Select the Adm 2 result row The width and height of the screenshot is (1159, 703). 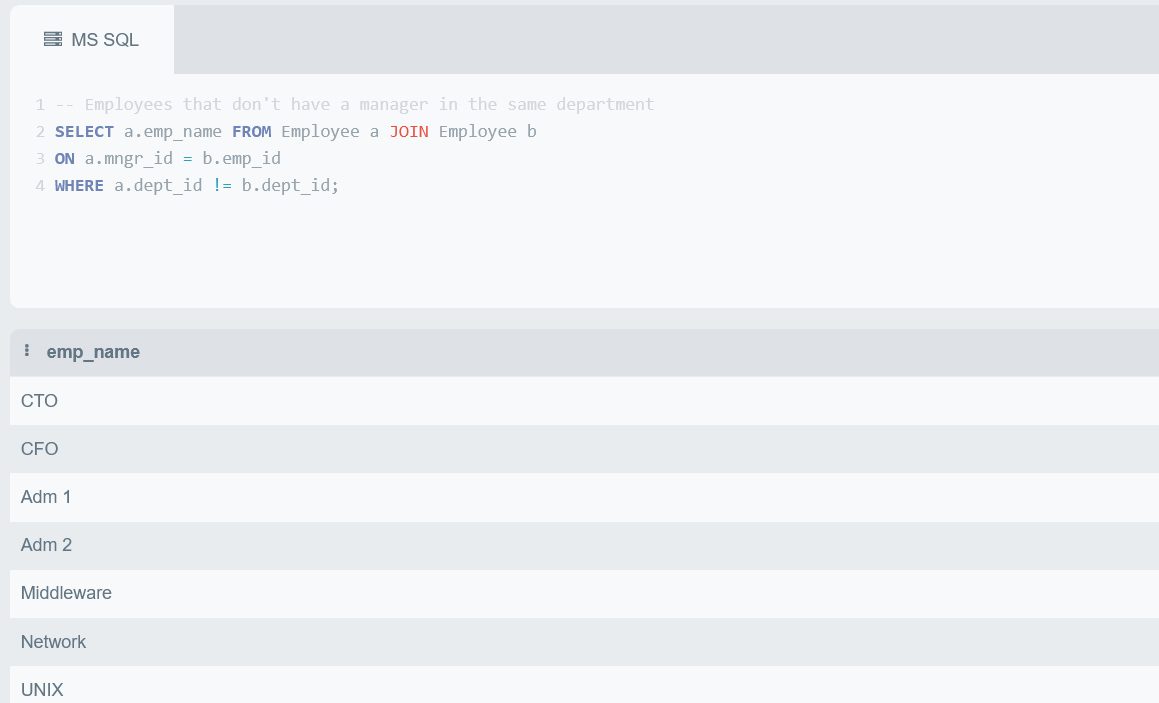584,545
